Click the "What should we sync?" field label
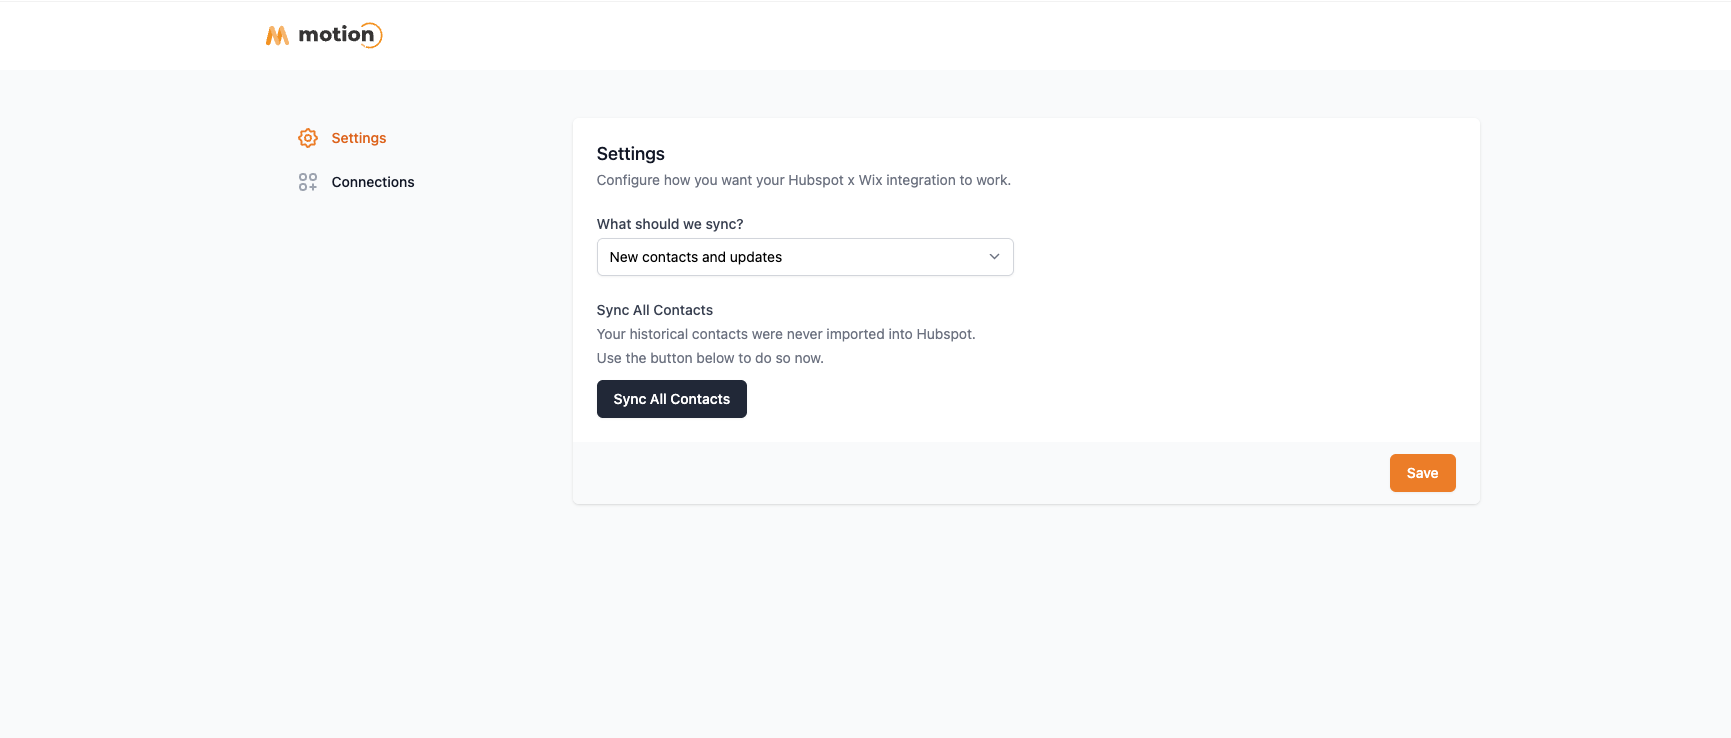Image resolution: width=1731 pixels, height=738 pixels. (670, 224)
